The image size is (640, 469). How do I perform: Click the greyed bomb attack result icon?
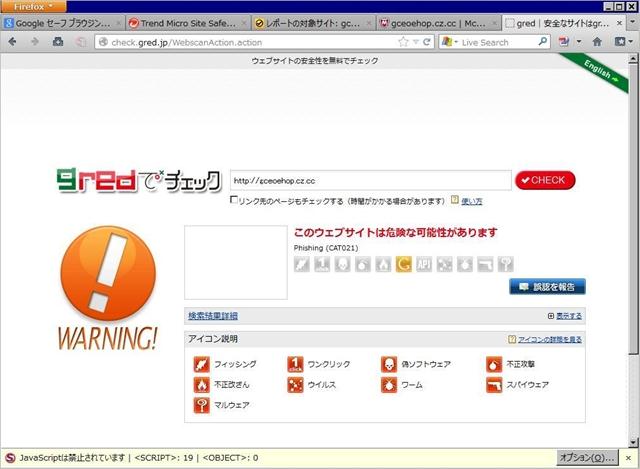[x=363, y=264]
